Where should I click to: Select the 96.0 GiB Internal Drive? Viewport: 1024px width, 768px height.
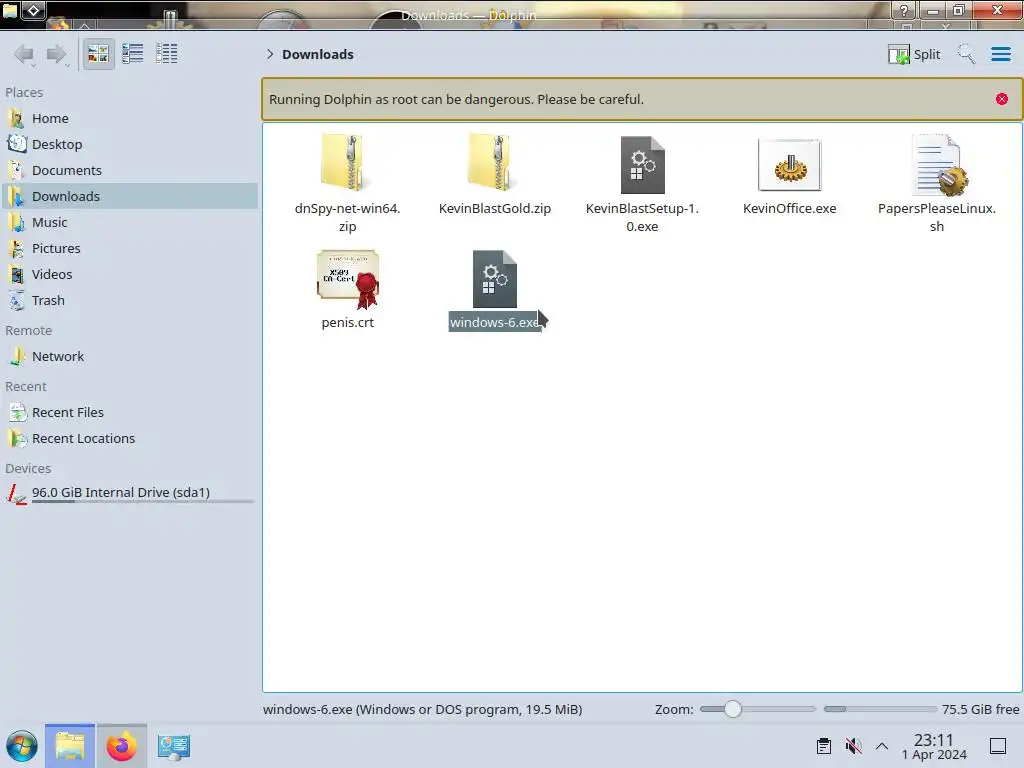point(129,493)
